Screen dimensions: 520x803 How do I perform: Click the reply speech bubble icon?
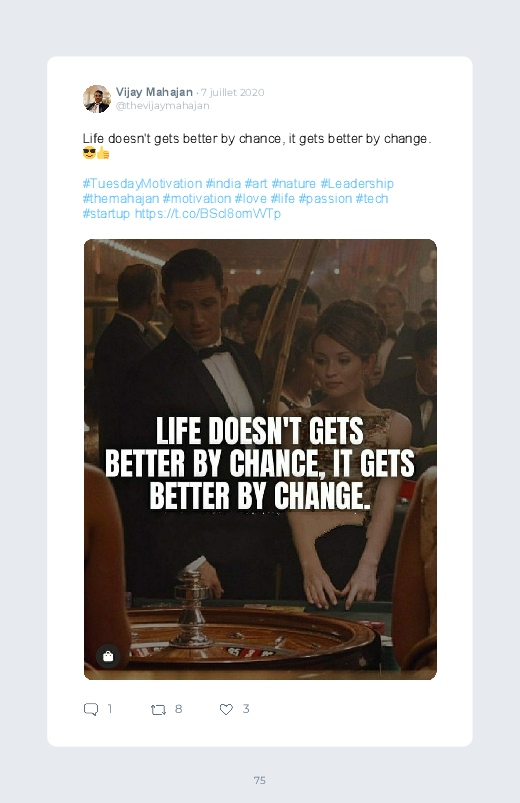tap(91, 709)
